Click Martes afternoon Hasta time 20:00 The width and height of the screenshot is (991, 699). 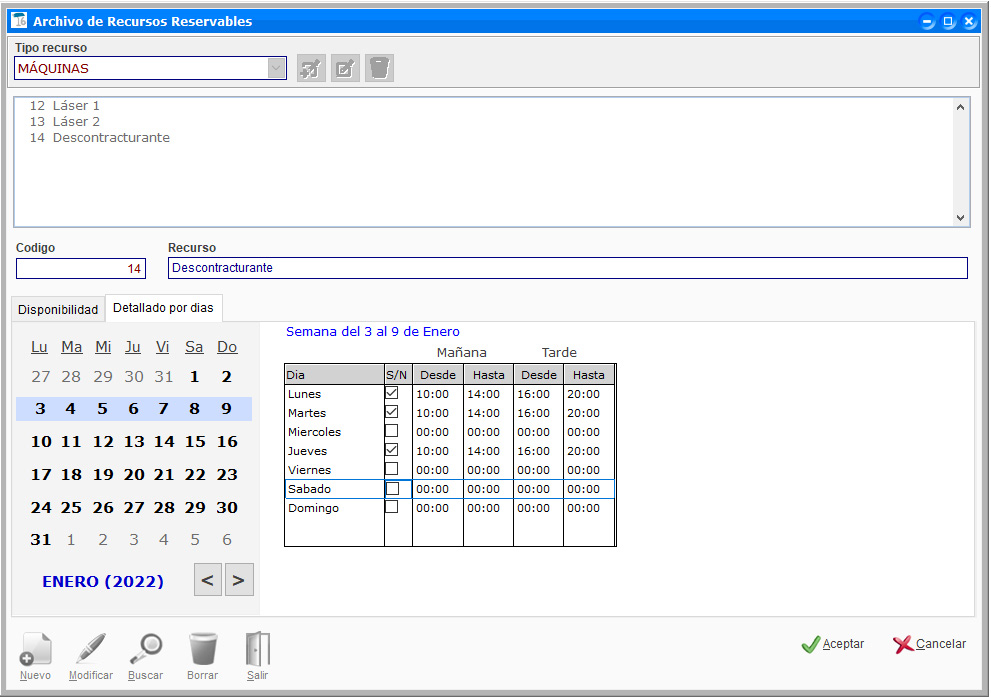click(x=583, y=413)
